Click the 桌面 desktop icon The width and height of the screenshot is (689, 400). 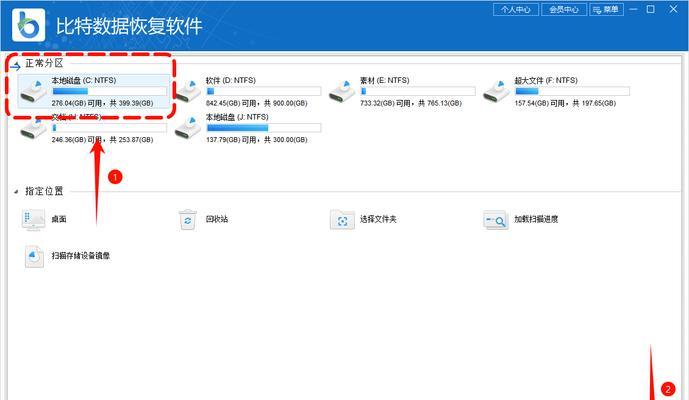coord(33,219)
